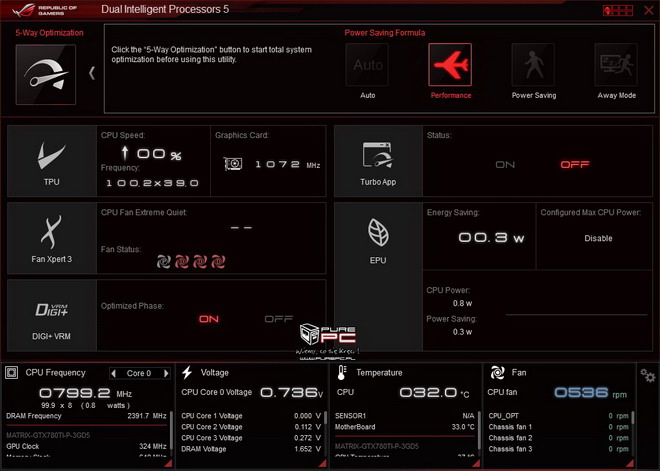Click the Power Saving 0.3 w value
Viewport: 660px width, 471px height.
coord(462,332)
